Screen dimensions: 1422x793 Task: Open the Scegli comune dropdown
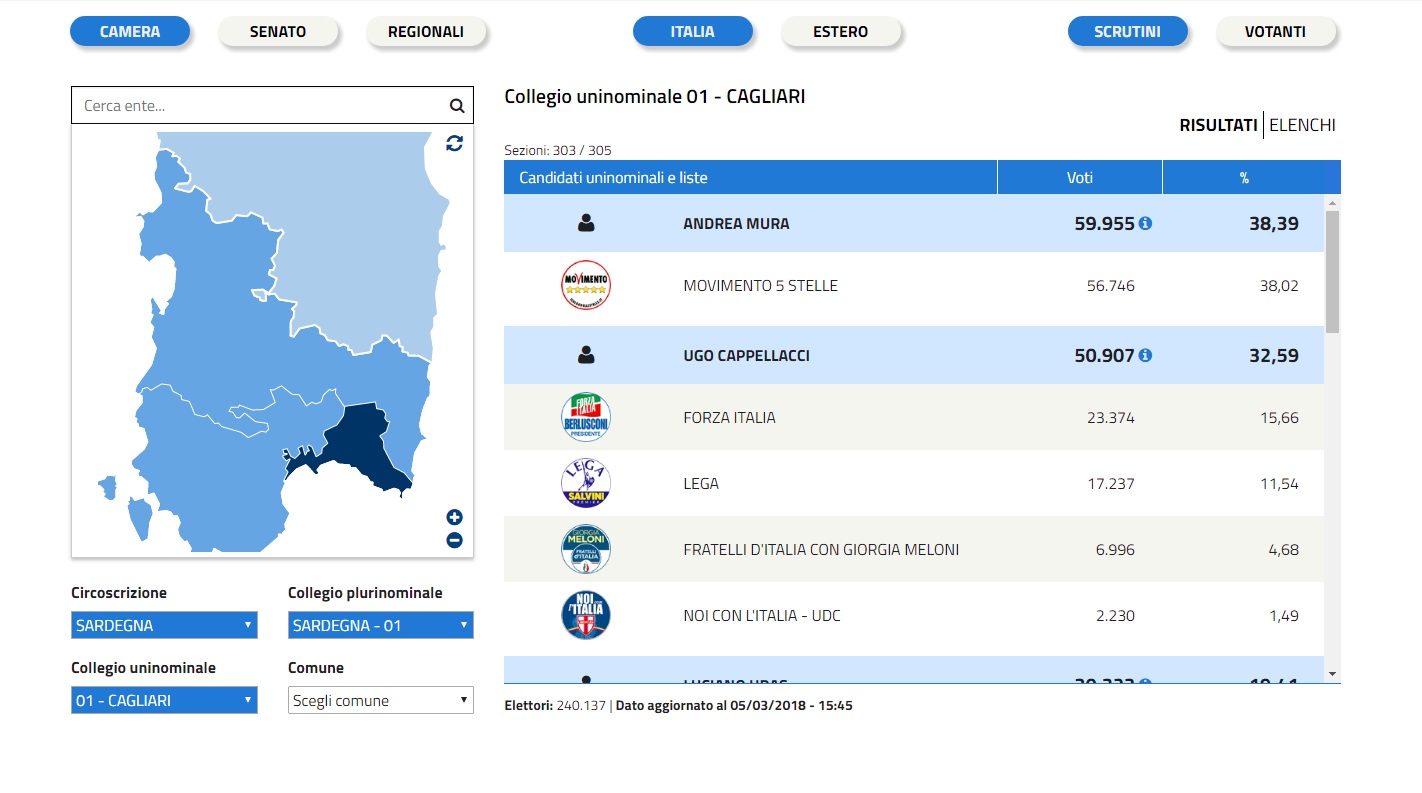(380, 700)
